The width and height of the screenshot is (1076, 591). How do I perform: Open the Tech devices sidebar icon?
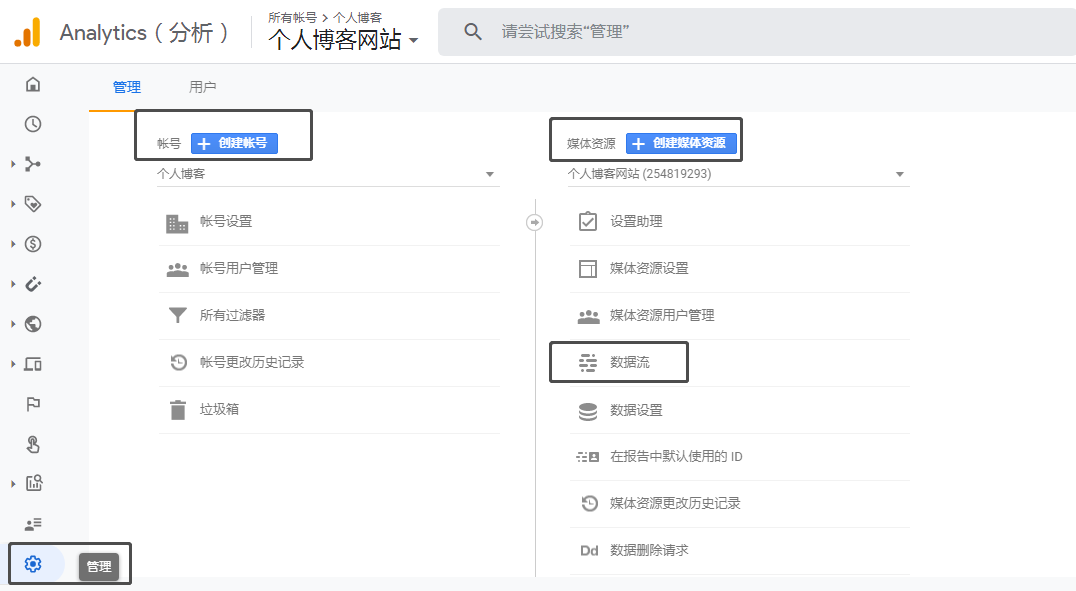(33, 364)
